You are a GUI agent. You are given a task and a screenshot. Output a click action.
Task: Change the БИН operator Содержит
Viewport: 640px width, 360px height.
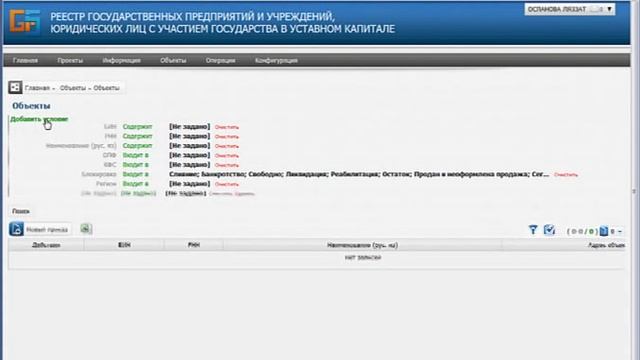point(137,127)
